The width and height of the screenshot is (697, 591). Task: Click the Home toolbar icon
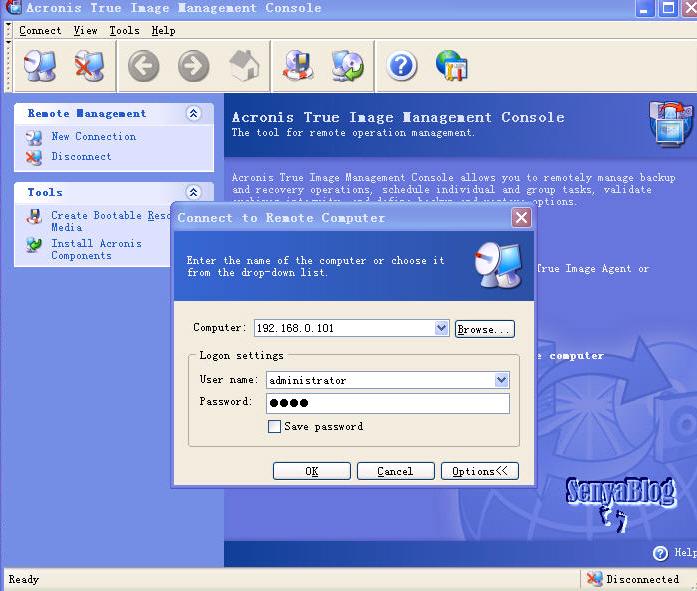(244, 65)
